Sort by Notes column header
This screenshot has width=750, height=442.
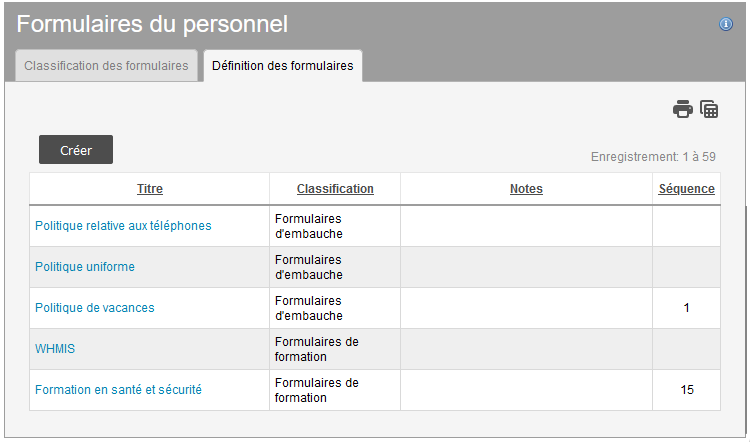tap(526, 189)
